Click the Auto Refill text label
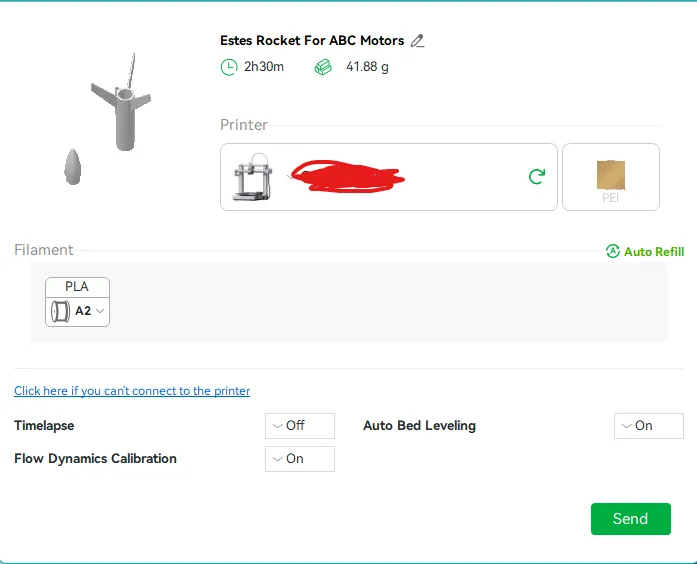697x564 pixels. pyautogui.click(x=654, y=252)
